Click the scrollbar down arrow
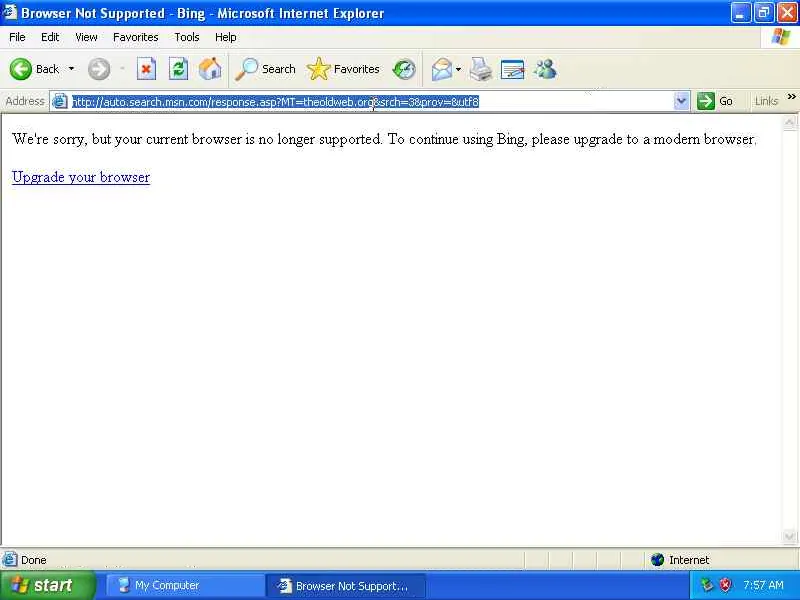This screenshot has width=800, height=600. (789, 536)
